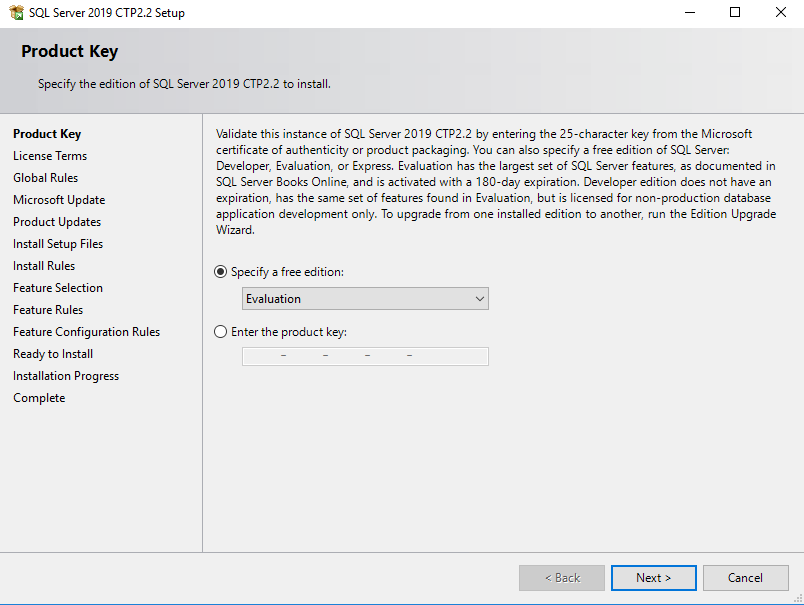Minimize the SQL Server Setup window
The width and height of the screenshot is (804, 605).
coord(690,12)
